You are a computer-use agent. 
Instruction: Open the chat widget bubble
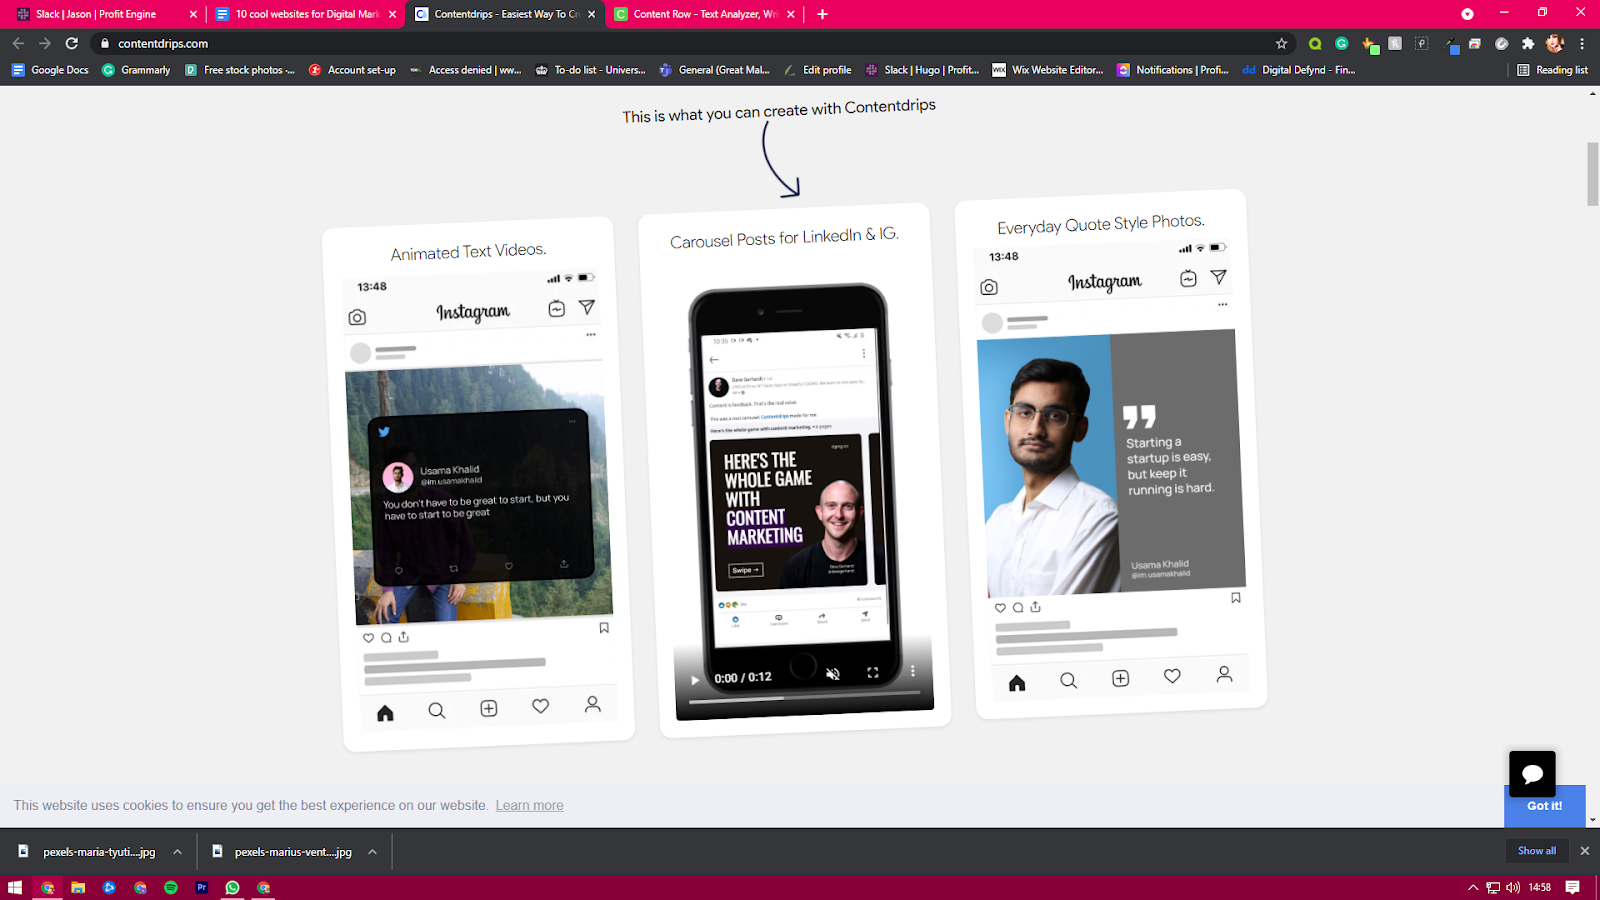1532,774
